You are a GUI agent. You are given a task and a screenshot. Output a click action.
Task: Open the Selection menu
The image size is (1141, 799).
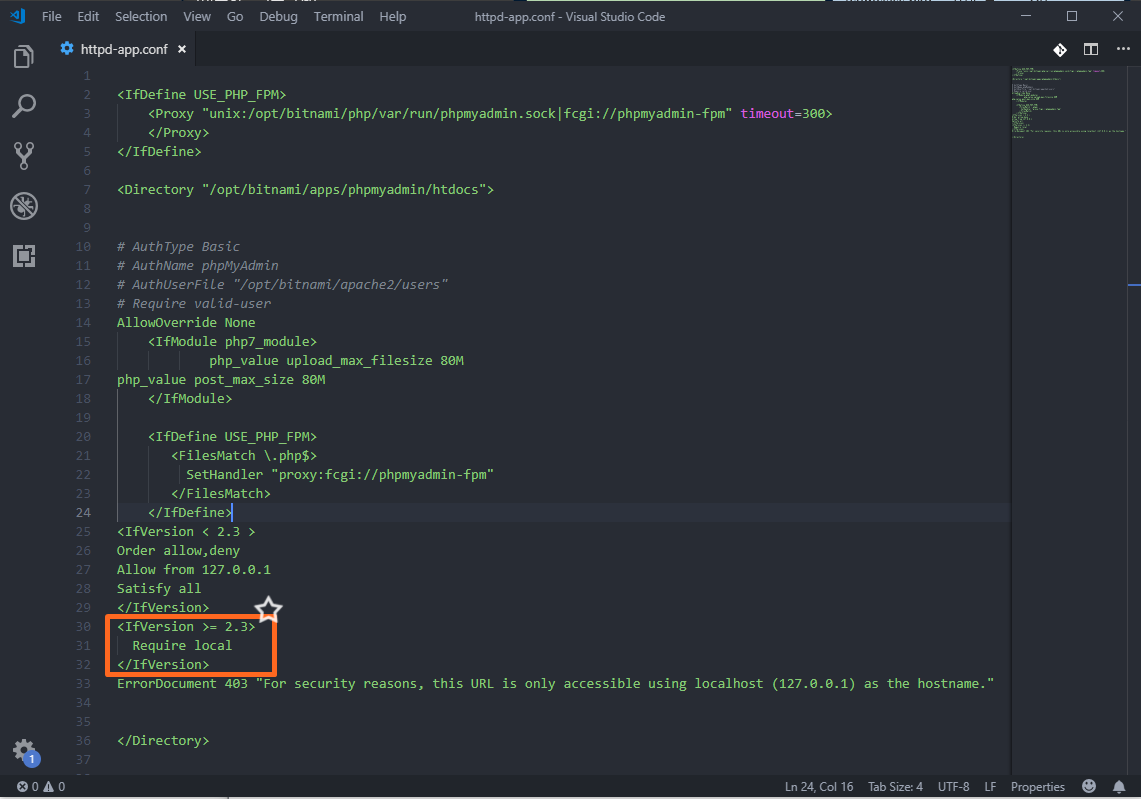pos(140,16)
